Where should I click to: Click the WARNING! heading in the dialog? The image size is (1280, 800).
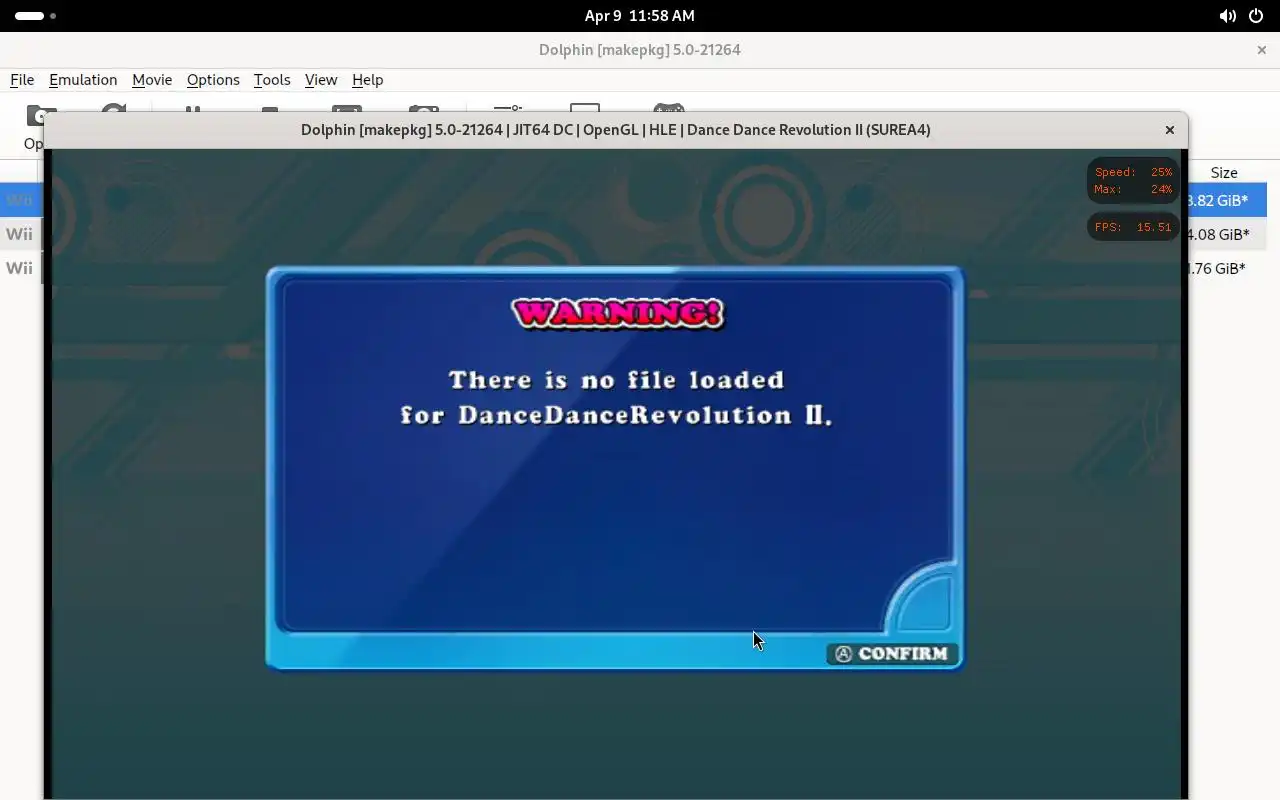[x=617, y=313]
